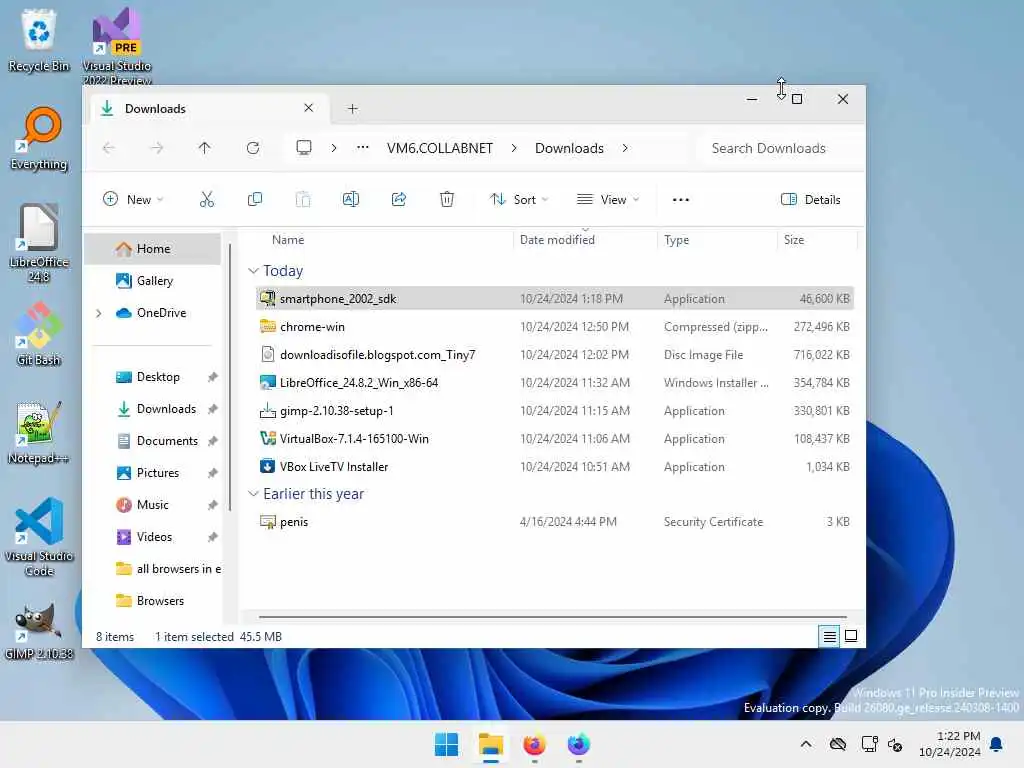Viewport: 1024px width, 768px height.
Task: Select Gallery in navigation pane
Action: pyautogui.click(x=153, y=281)
